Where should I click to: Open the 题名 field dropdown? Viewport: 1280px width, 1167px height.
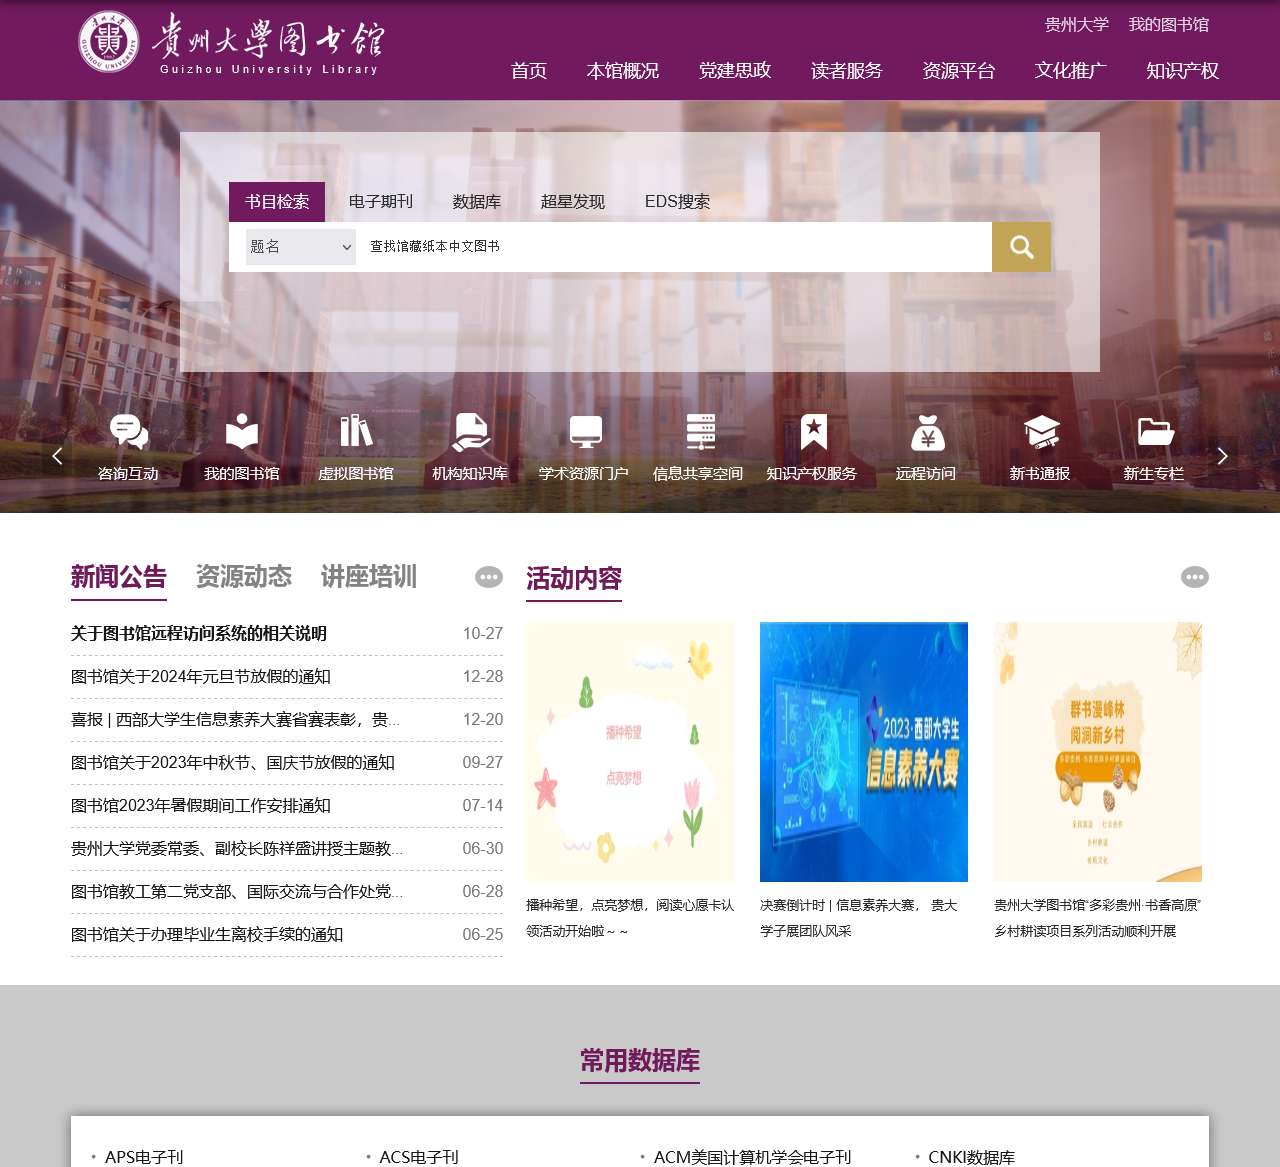(299, 246)
